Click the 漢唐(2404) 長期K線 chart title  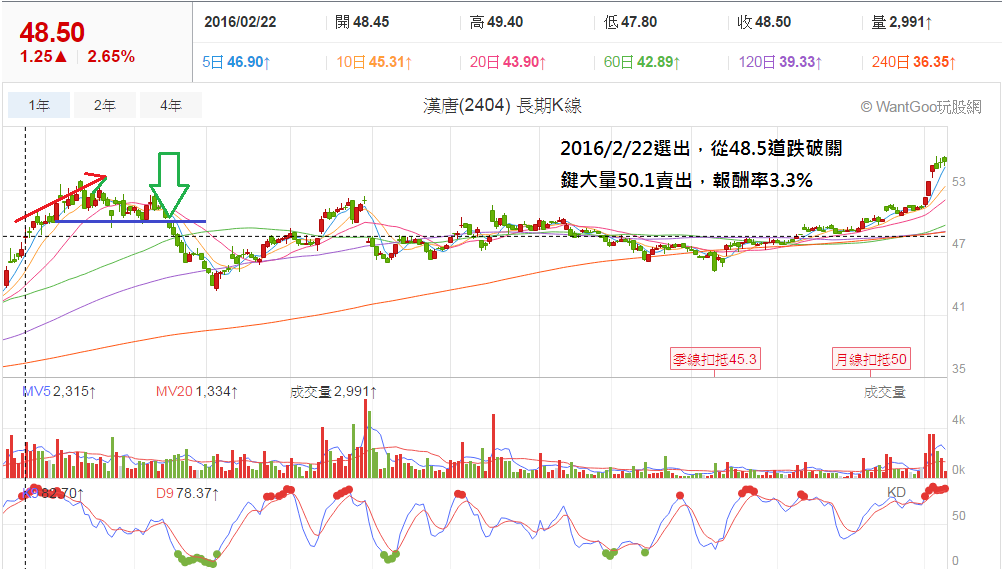(x=502, y=106)
